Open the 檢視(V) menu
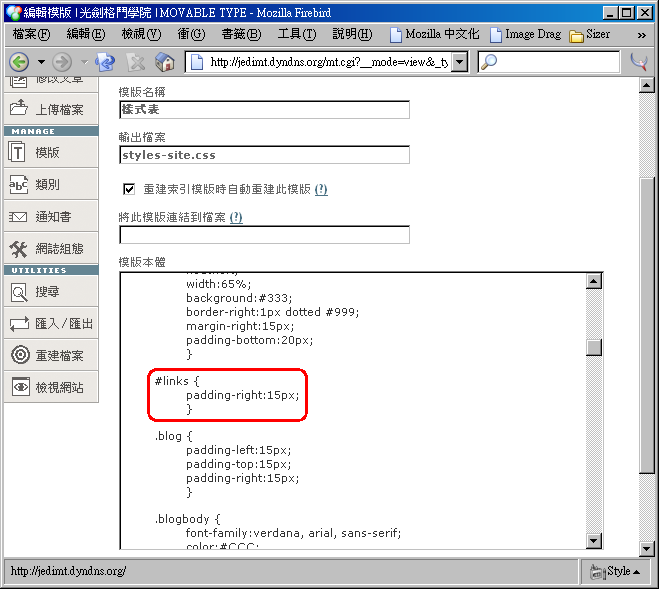 point(141,34)
